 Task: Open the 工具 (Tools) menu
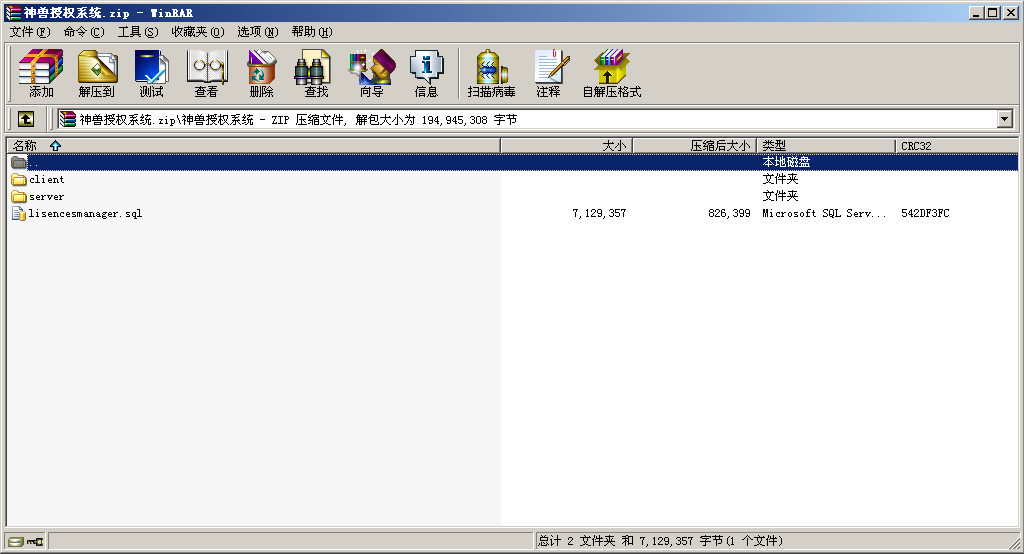coord(137,32)
